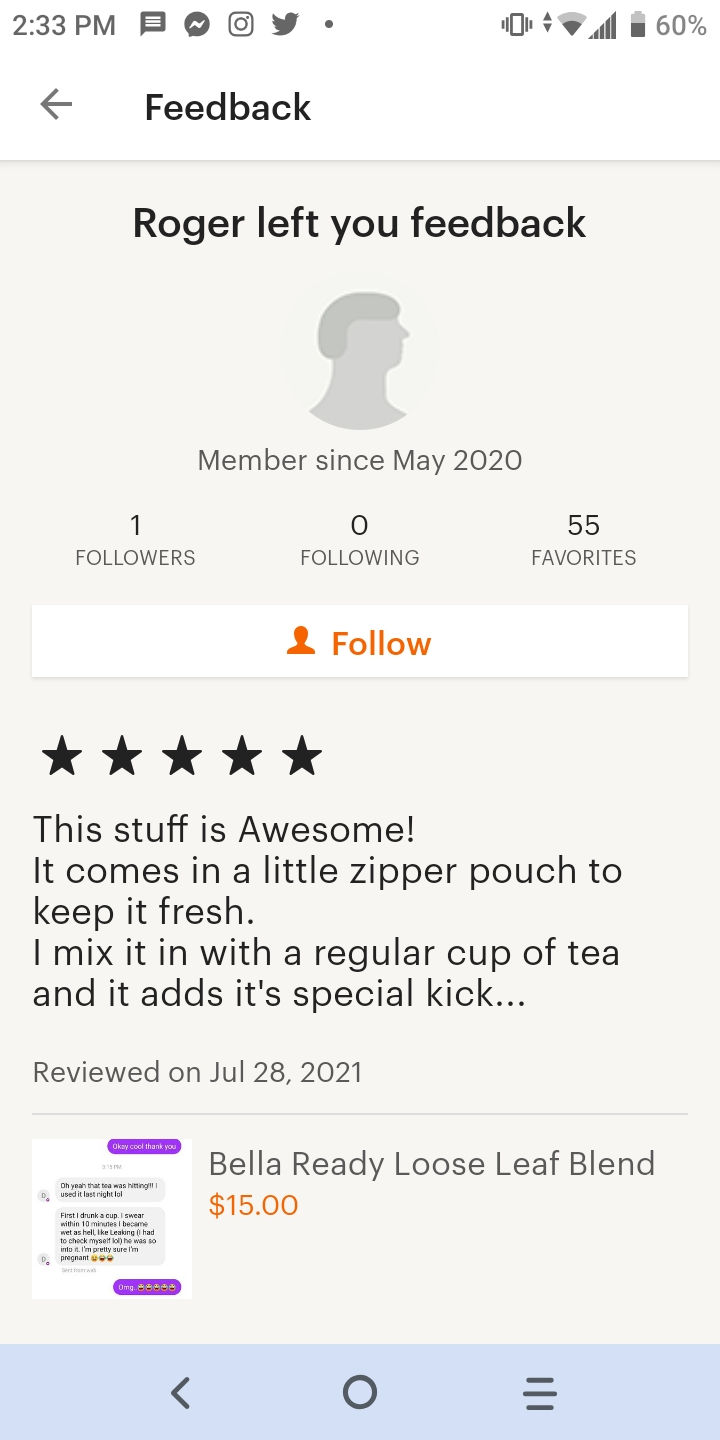View Roger's 1 followers count
Screen dimensions: 720x1440
135,540
